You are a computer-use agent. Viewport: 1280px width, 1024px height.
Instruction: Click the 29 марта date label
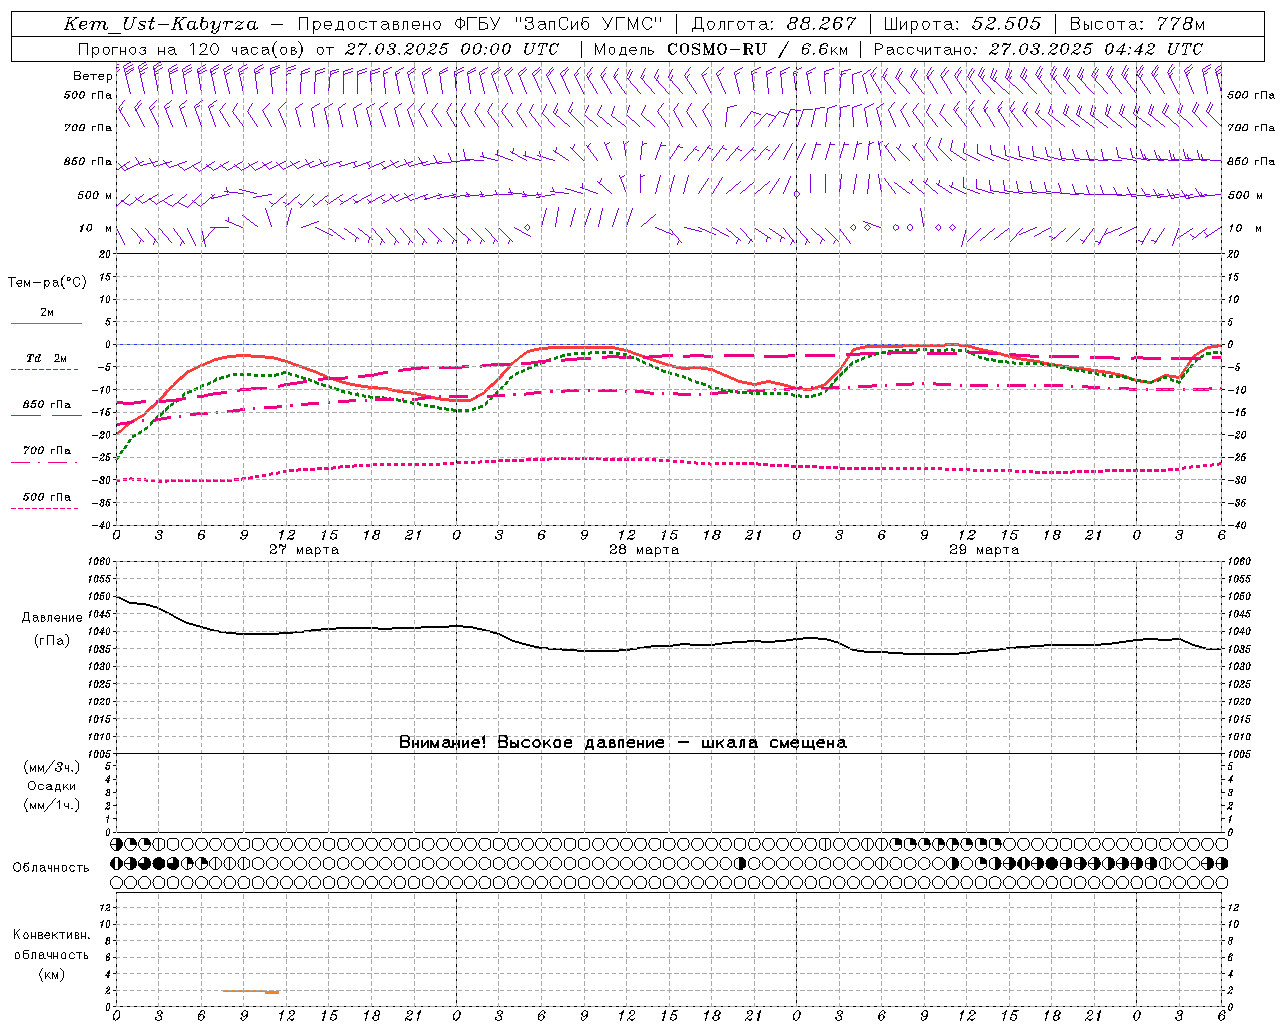(984, 550)
